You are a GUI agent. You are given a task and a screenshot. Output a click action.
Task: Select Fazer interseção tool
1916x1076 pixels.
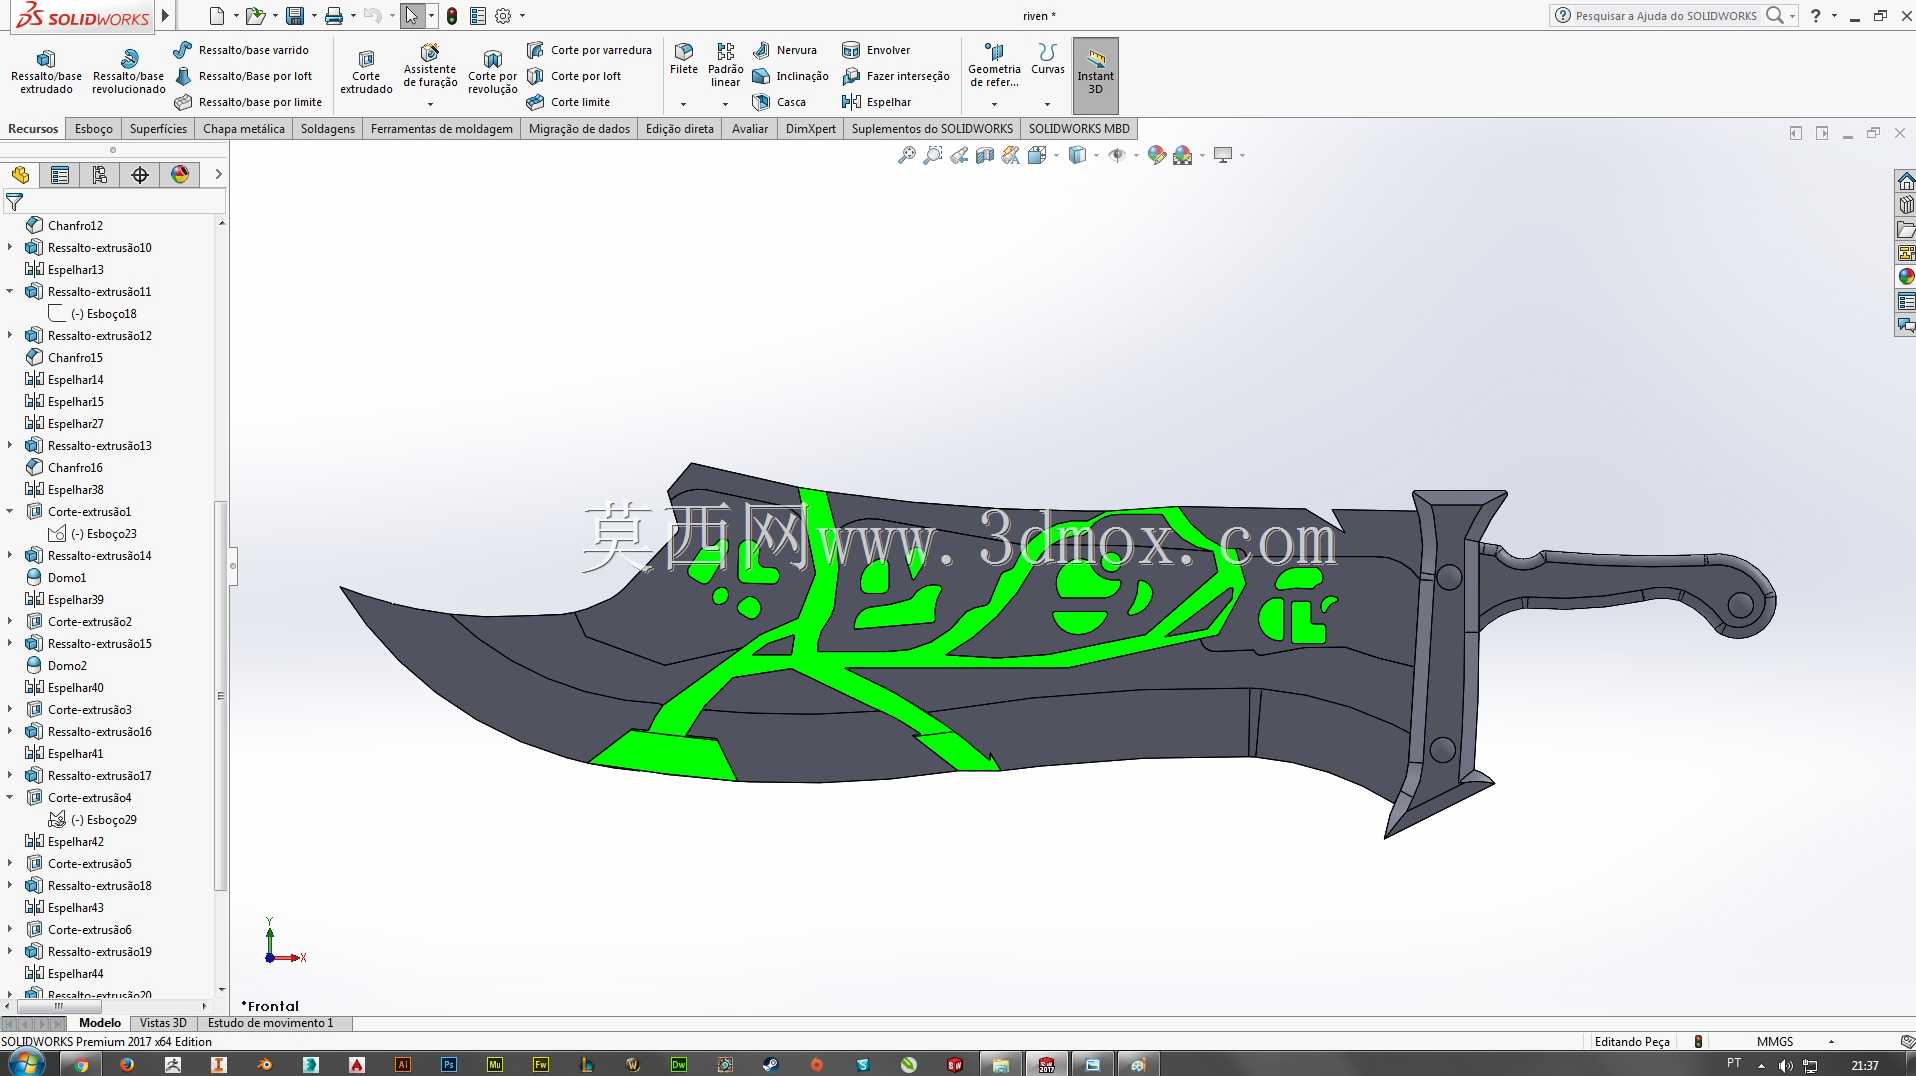(x=895, y=76)
